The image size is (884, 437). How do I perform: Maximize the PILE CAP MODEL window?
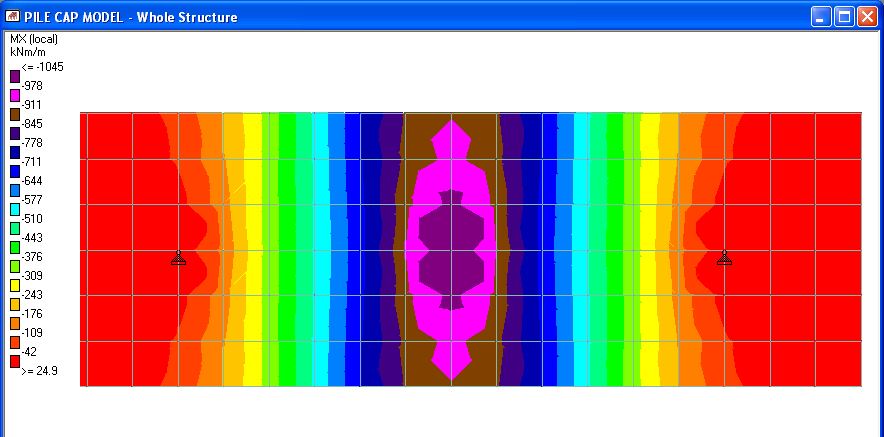(x=844, y=17)
